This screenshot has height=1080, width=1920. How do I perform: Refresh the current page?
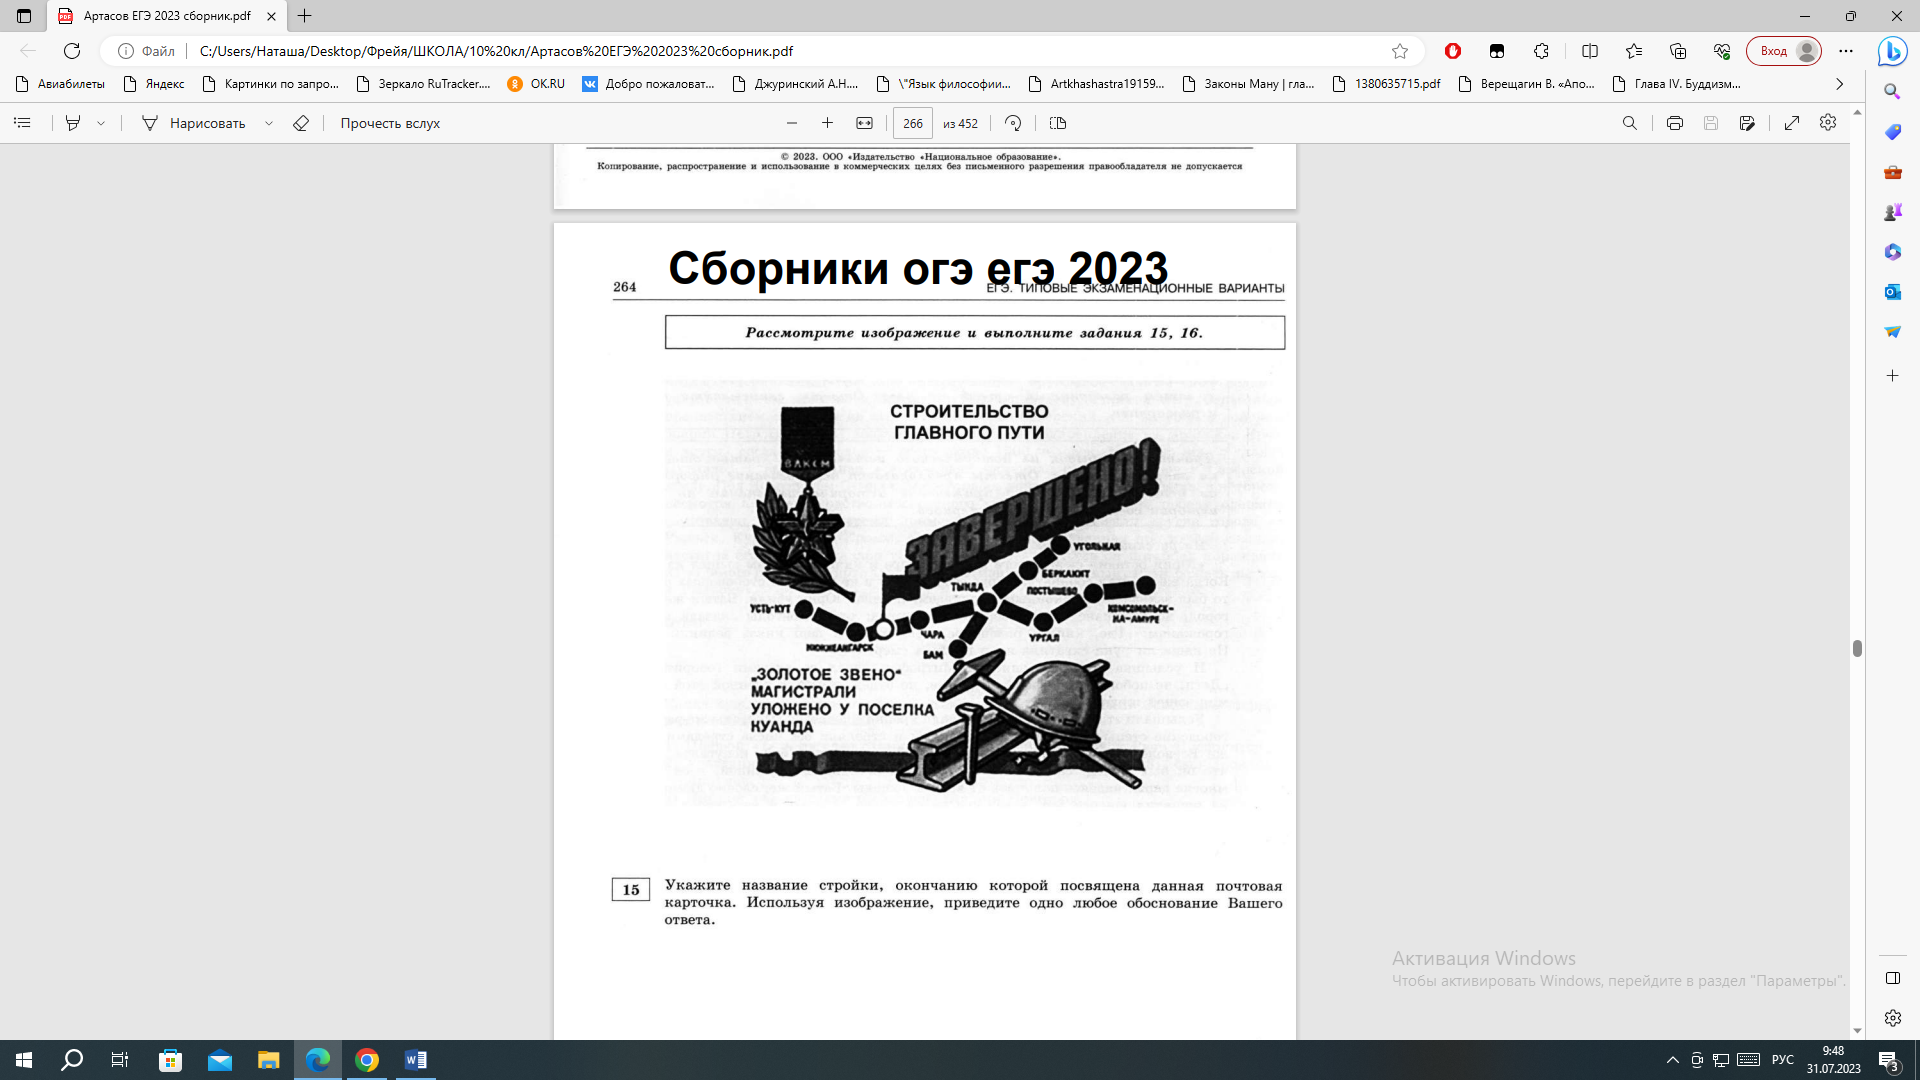tap(72, 51)
